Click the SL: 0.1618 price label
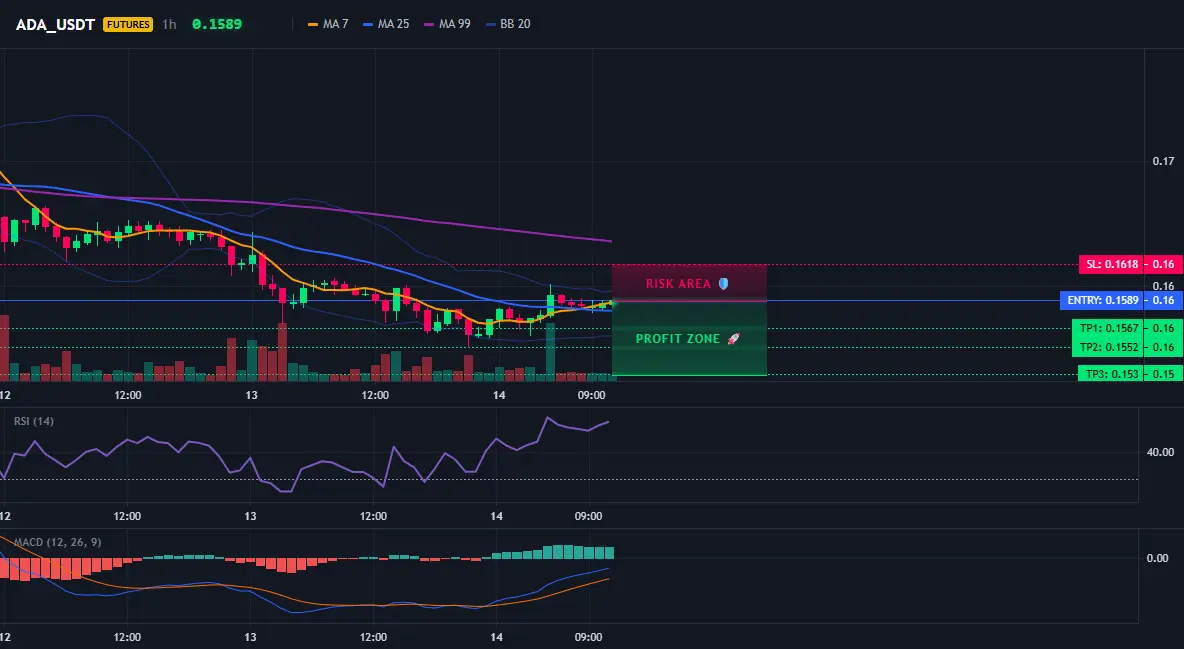The image size is (1184, 649). pos(1111,264)
